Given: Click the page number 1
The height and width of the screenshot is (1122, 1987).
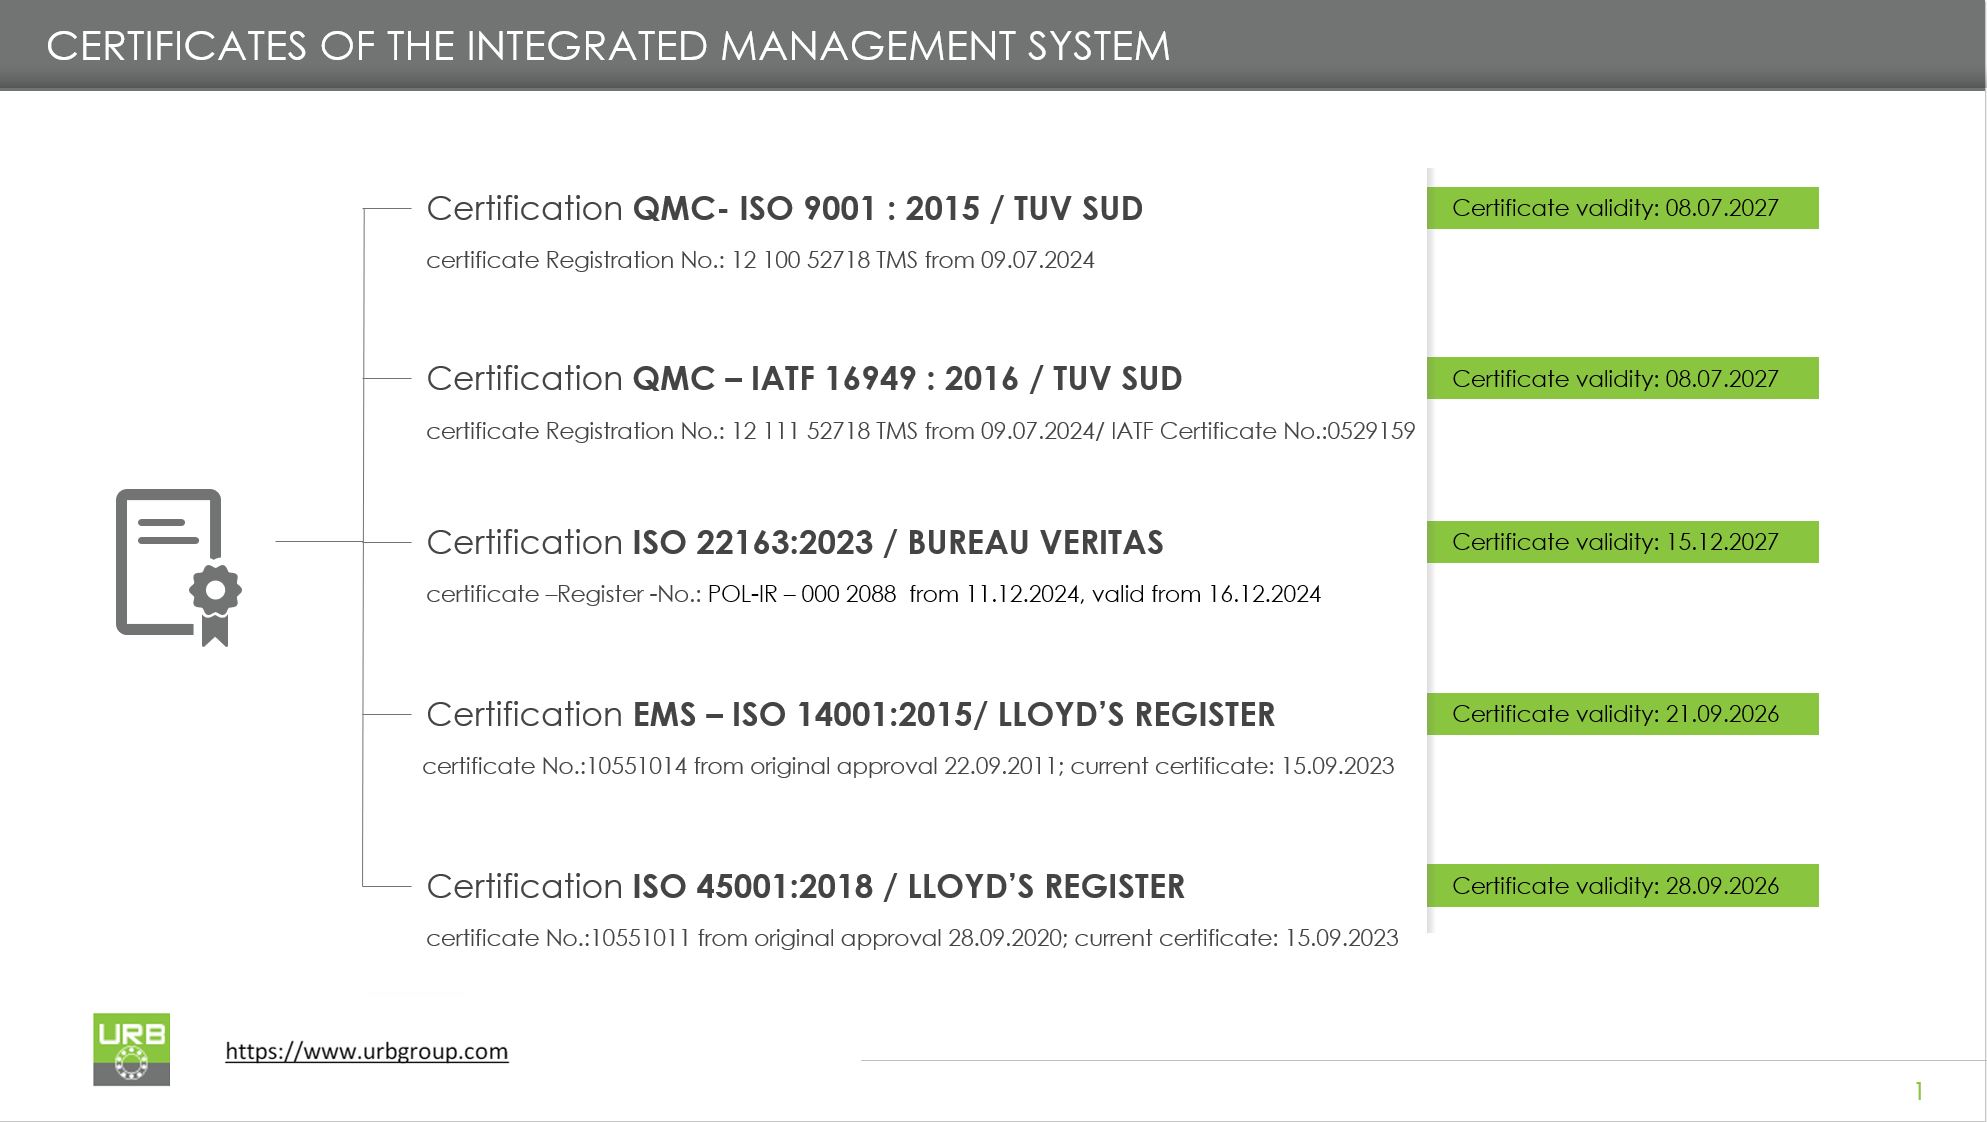Looking at the screenshot, I should pyautogui.click(x=1919, y=1091).
